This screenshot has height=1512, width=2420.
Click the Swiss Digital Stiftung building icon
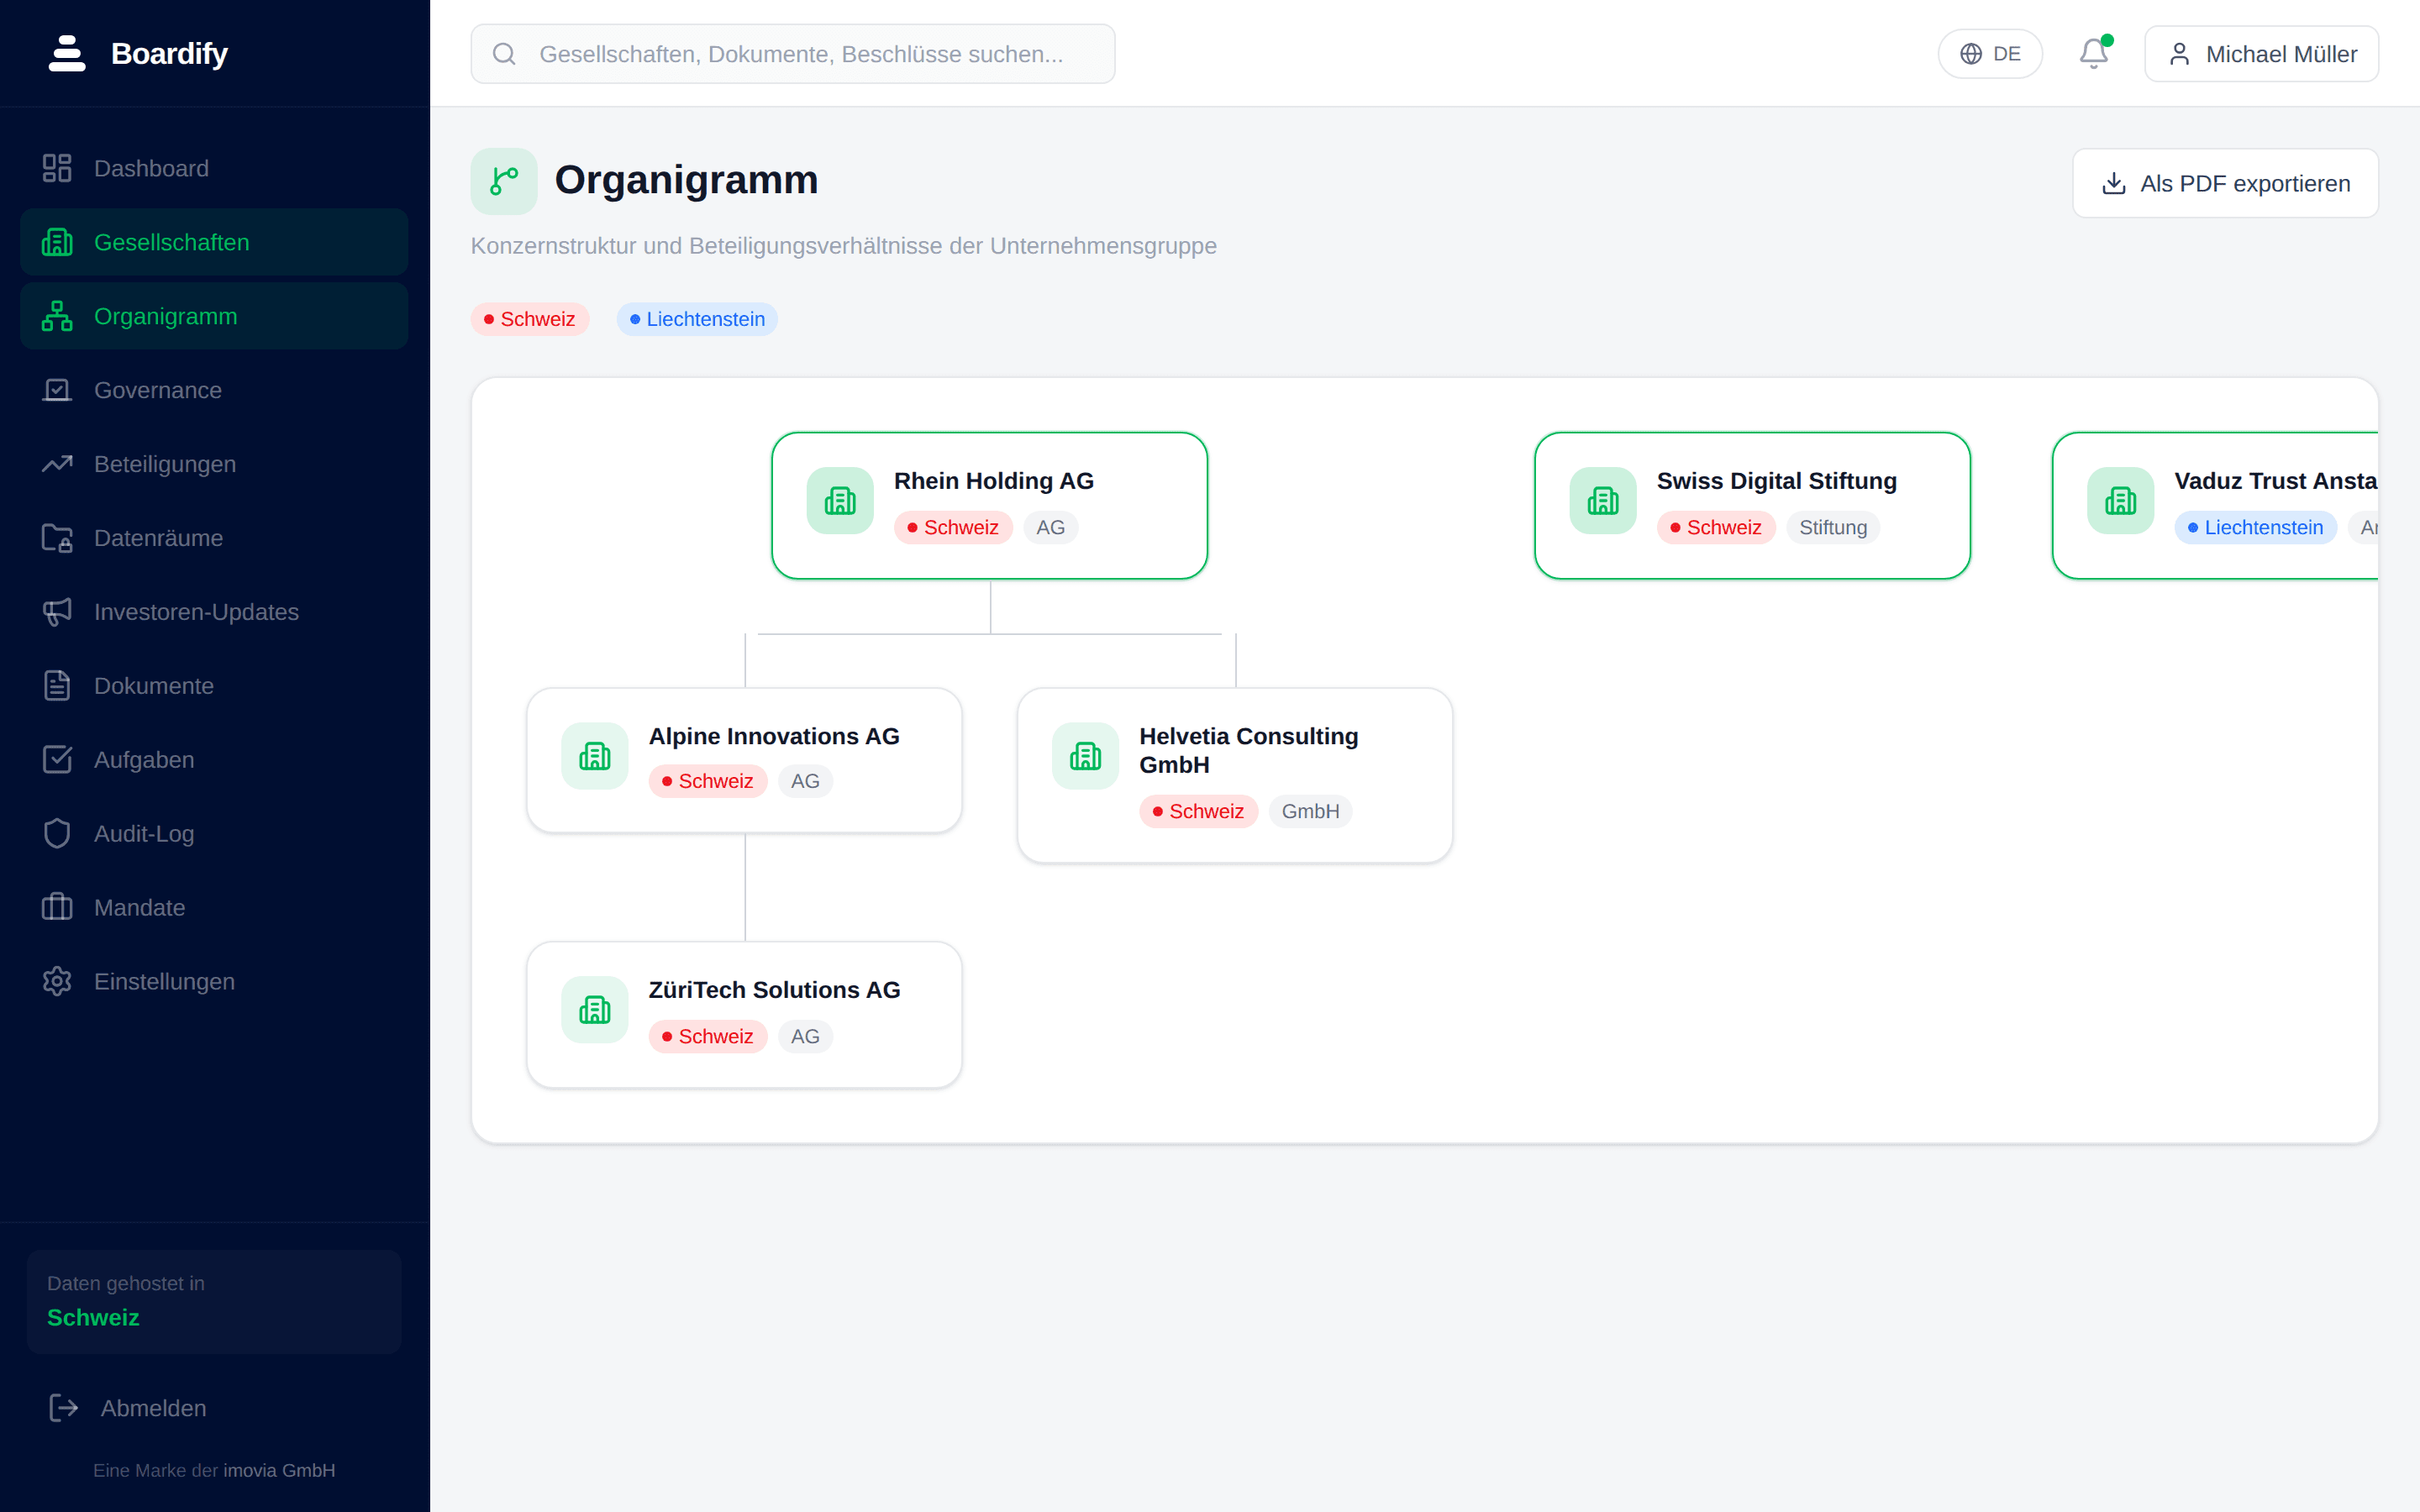1603,501
